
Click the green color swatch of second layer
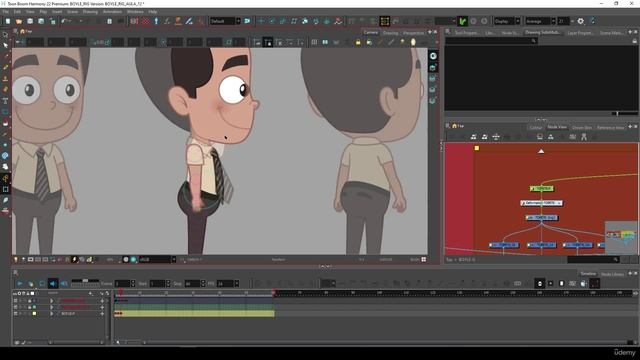pyautogui.click(x=34, y=307)
